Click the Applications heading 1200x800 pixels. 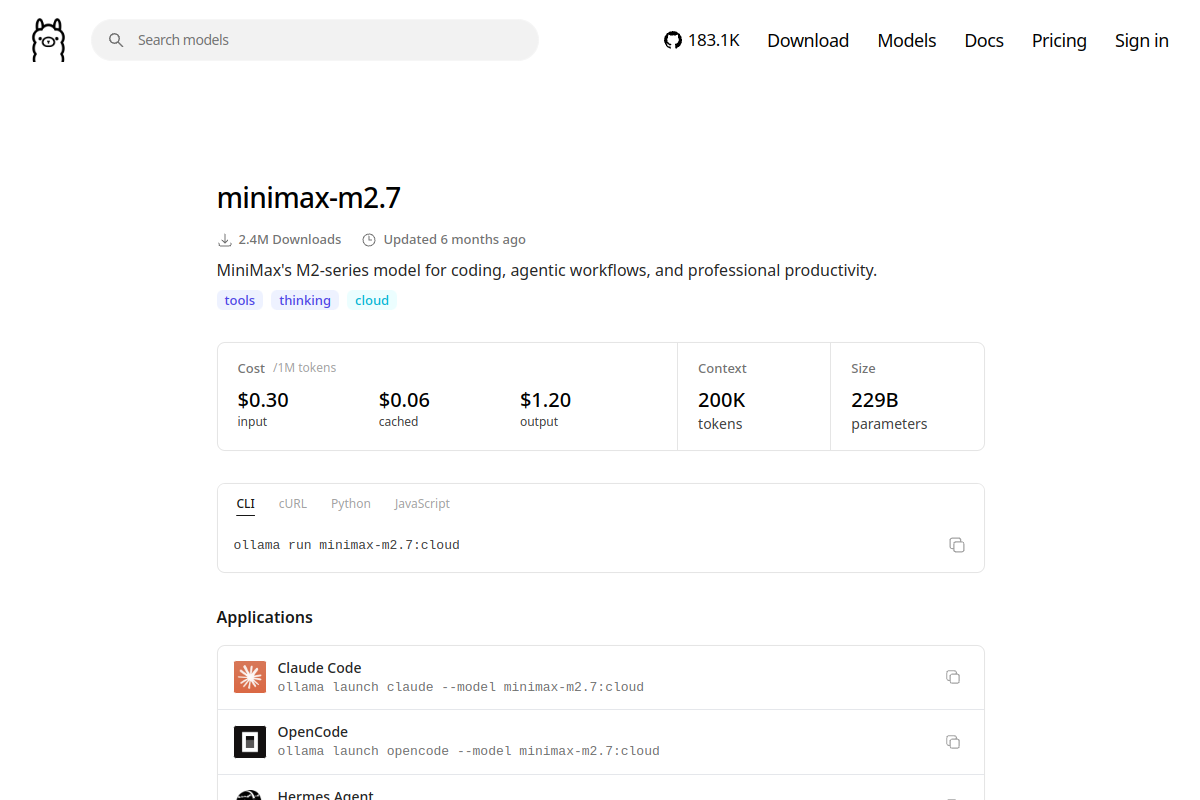click(x=265, y=617)
